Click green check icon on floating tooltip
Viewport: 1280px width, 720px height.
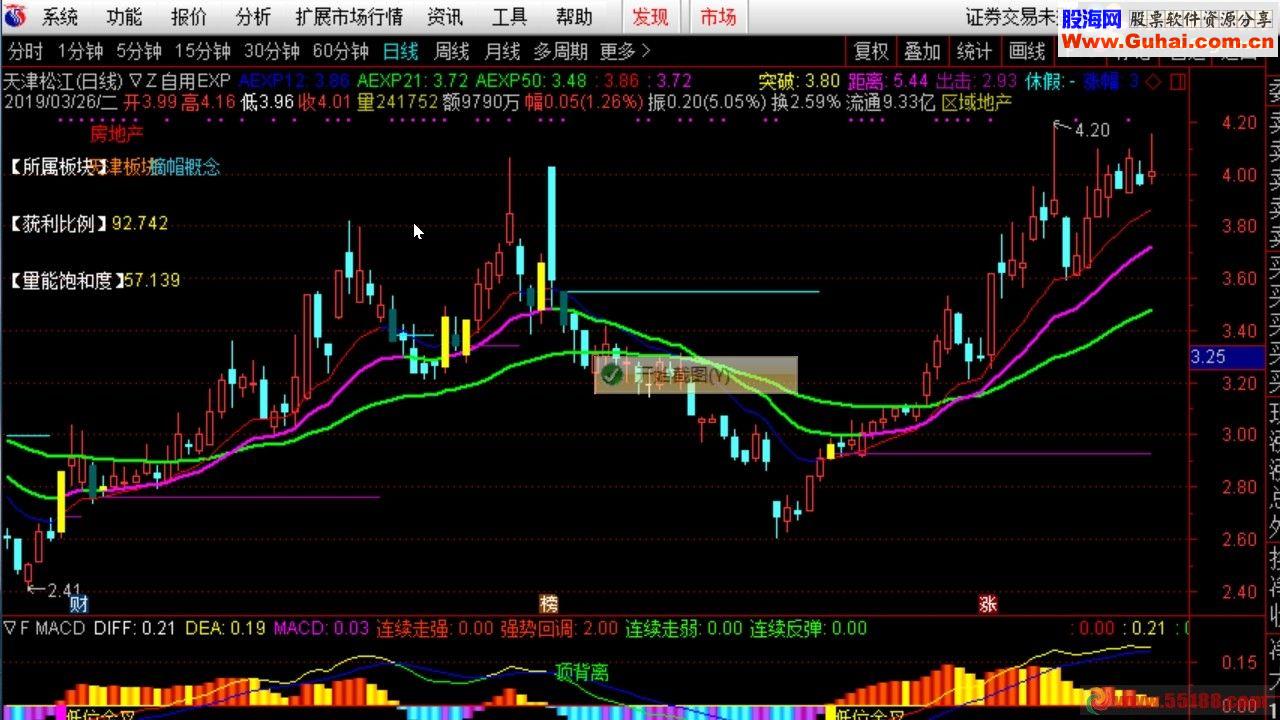tap(611, 375)
